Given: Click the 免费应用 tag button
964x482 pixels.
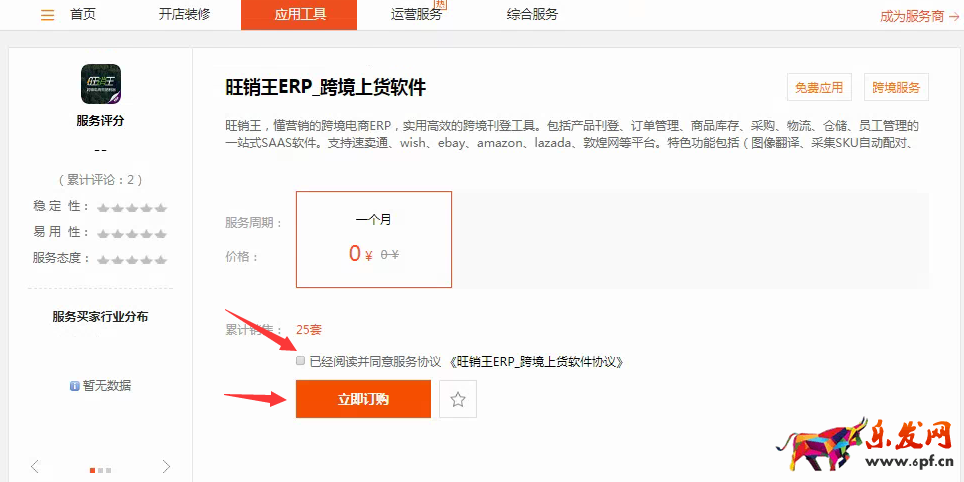Looking at the screenshot, I should [x=818, y=87].
